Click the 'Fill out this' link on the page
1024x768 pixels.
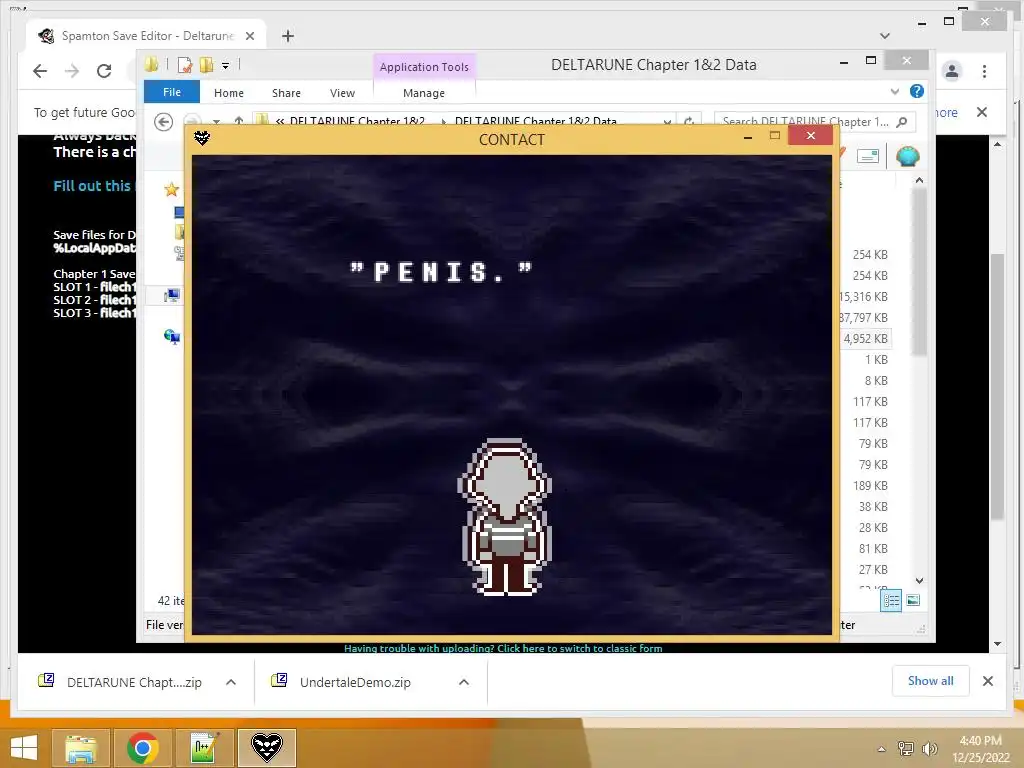pyautogui.click(x=92, y=186)
